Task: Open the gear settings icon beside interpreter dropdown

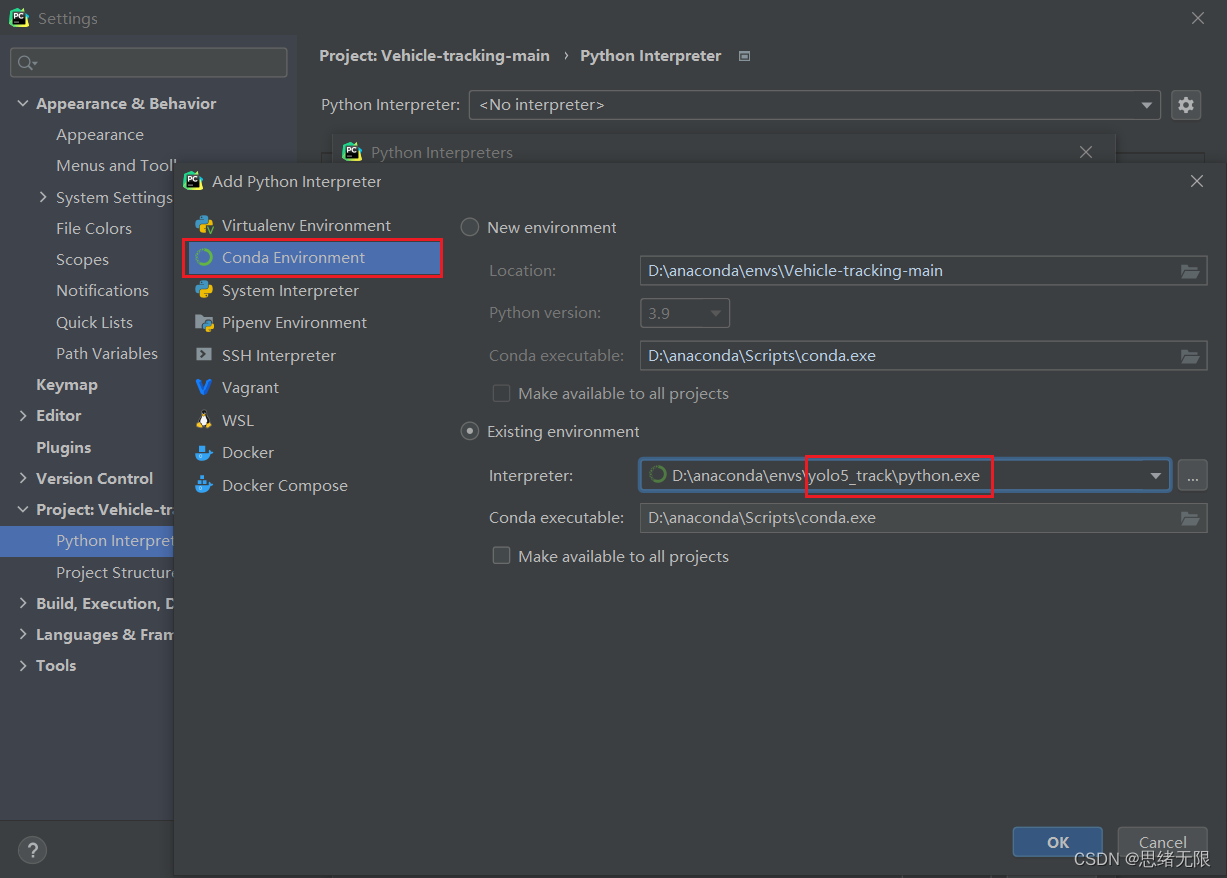Action: click(x=1186, y=104)
